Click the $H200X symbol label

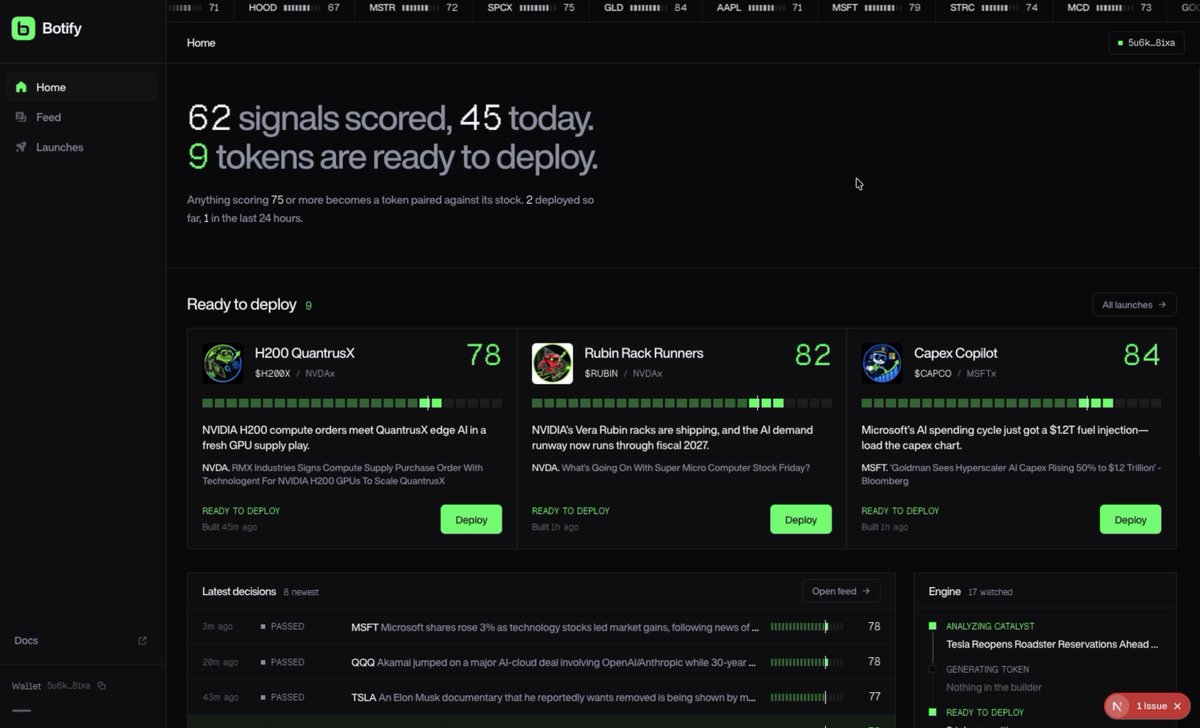(273, 374)
